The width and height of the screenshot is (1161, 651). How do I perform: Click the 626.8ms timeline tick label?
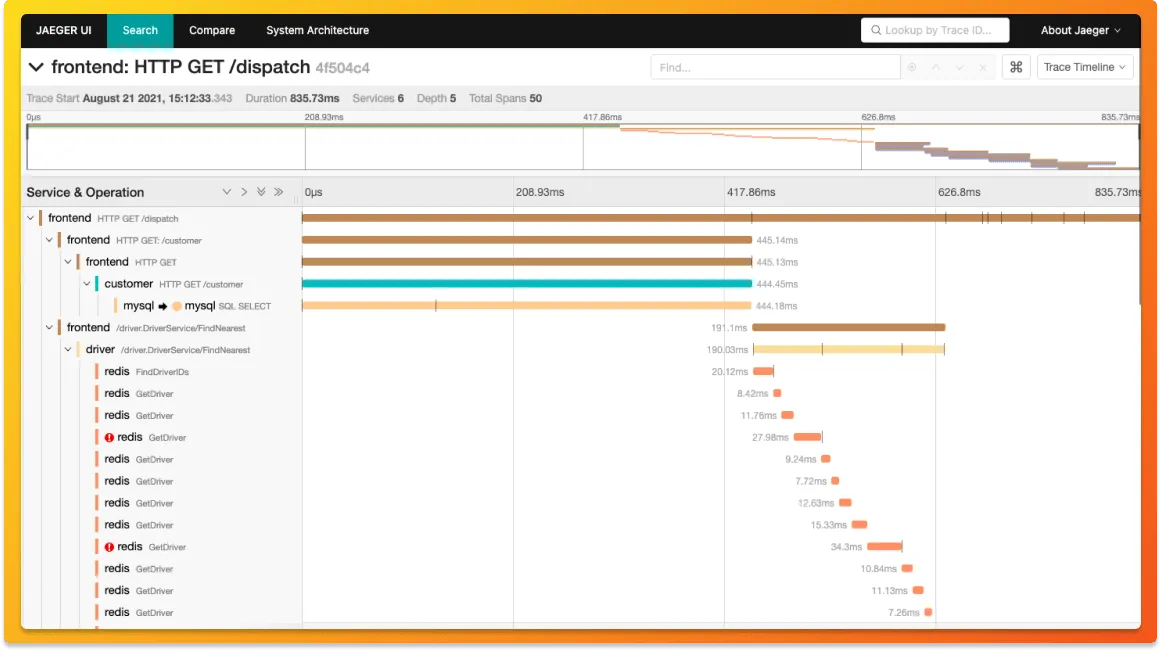[x=959, y=193]
